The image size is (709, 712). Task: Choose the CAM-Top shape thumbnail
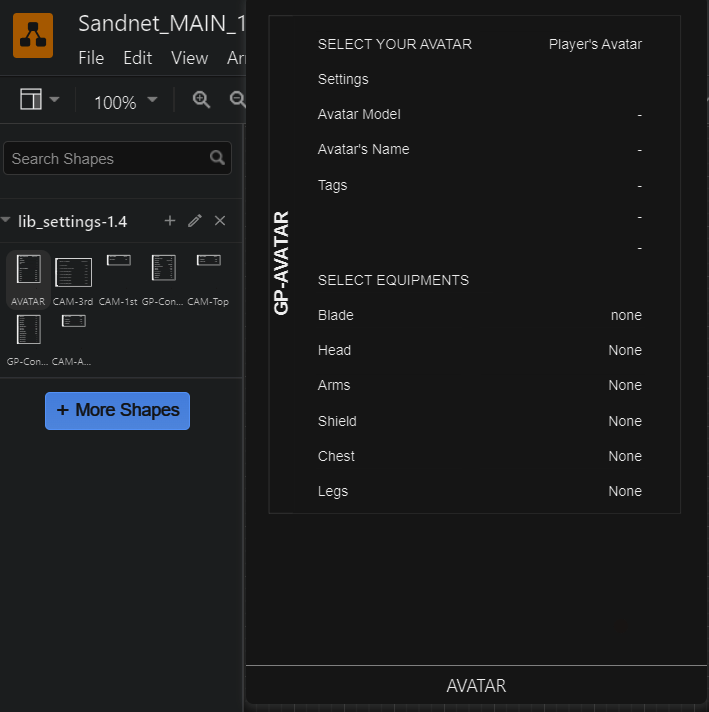pos(208,280)
